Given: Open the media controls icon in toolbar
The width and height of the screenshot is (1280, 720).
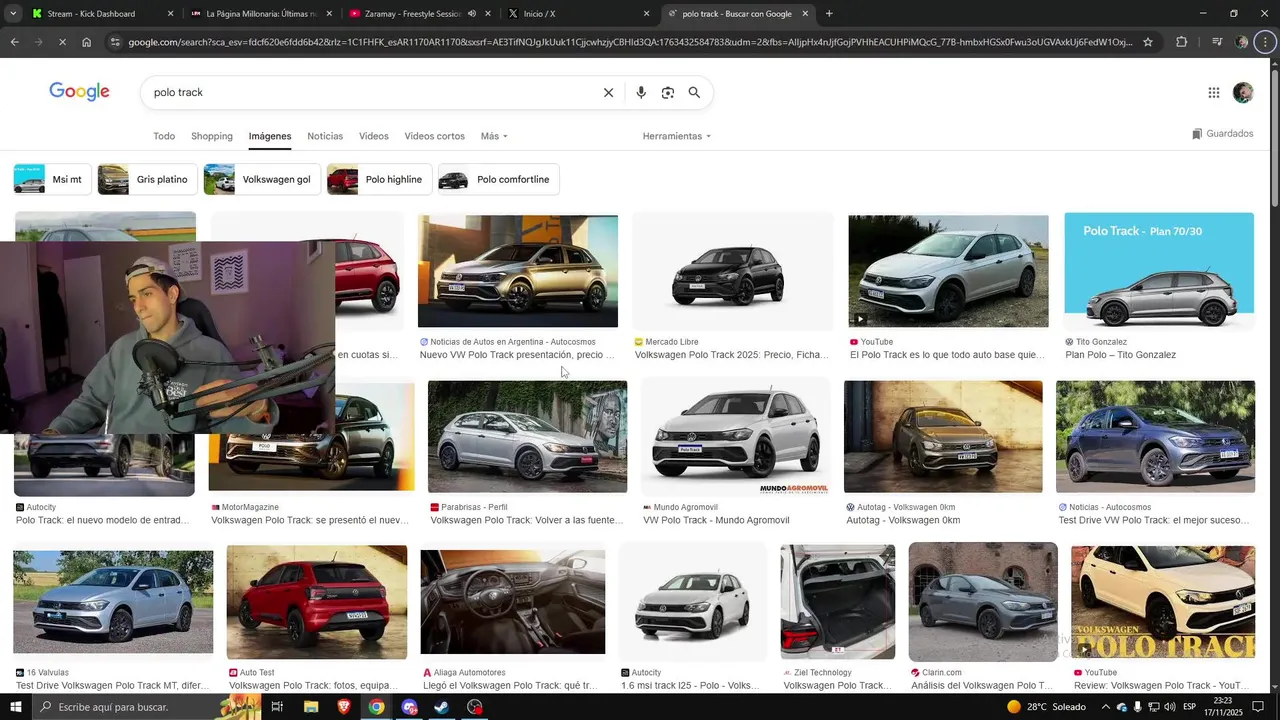Looking at the screenshot, I should pyautogui.click(x=1216, y=42).
